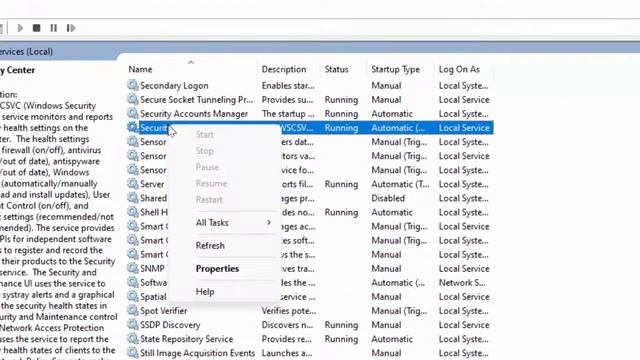
Task: Click Disabled startup type in Shared row
Action: pyautogui.click(x=388, y=198)
